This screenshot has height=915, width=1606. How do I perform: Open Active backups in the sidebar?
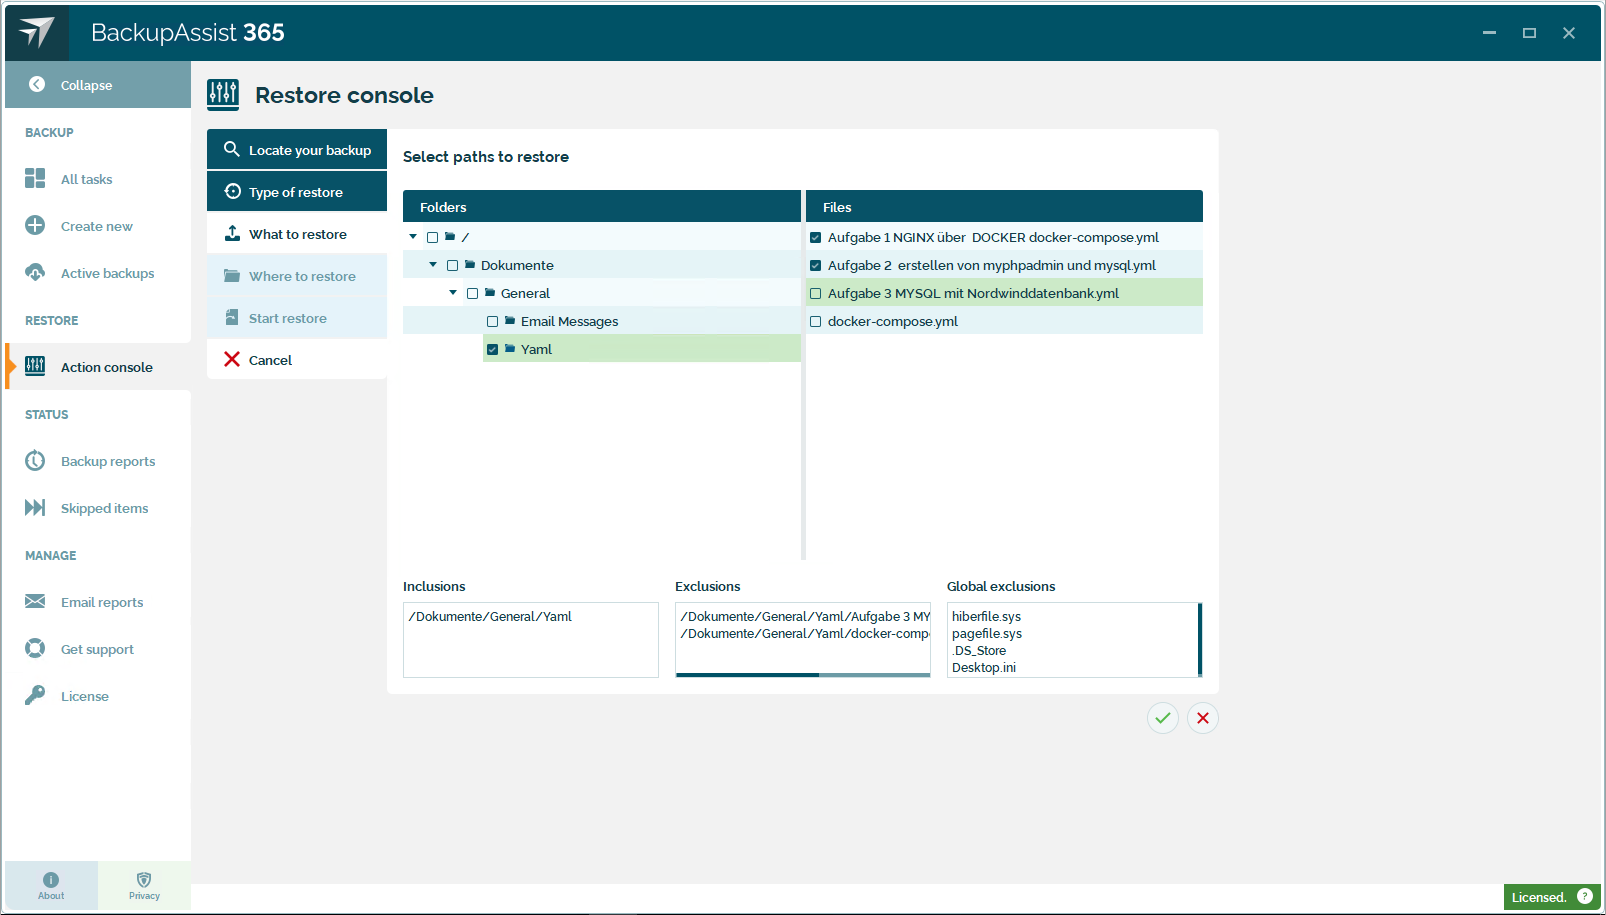[97, 273]
